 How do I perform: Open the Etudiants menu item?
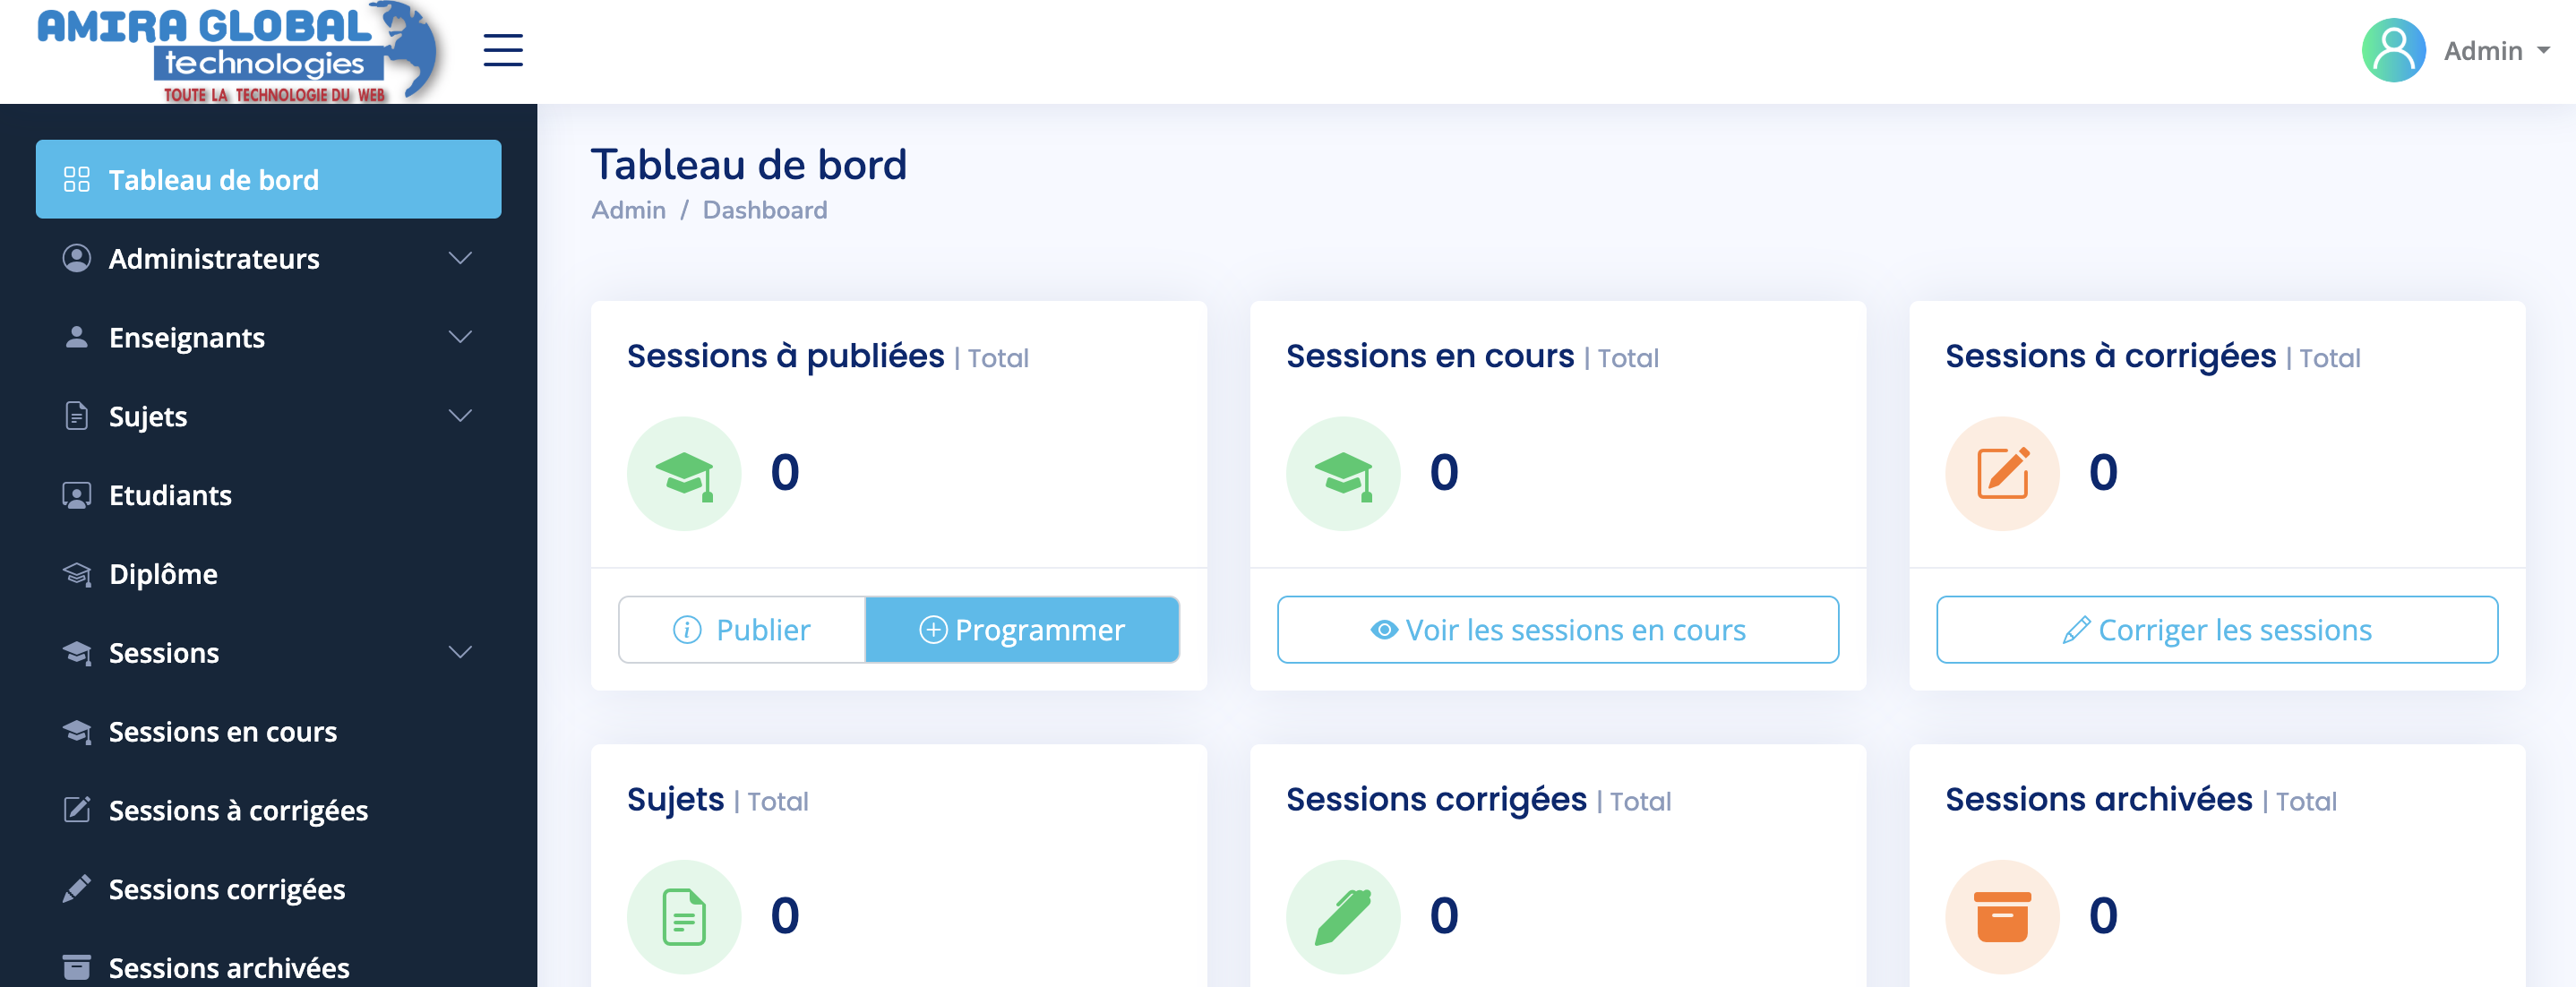[x=170, y=495]
